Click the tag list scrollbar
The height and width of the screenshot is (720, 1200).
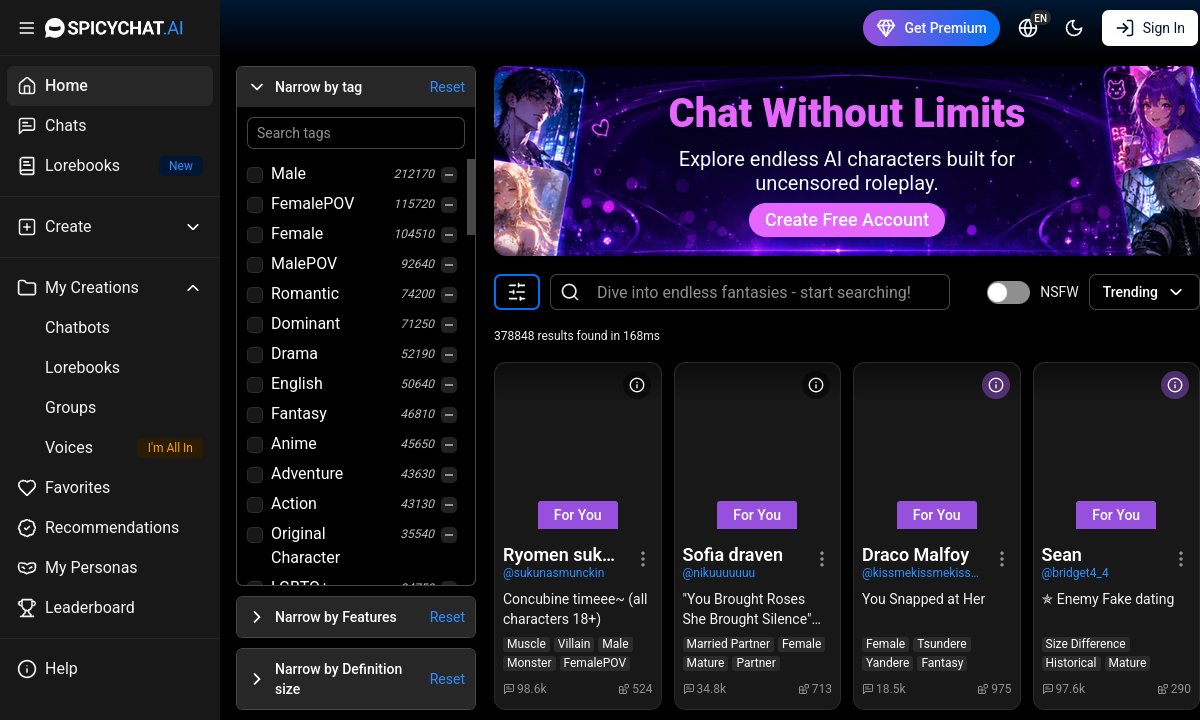[x=470, y=195]
